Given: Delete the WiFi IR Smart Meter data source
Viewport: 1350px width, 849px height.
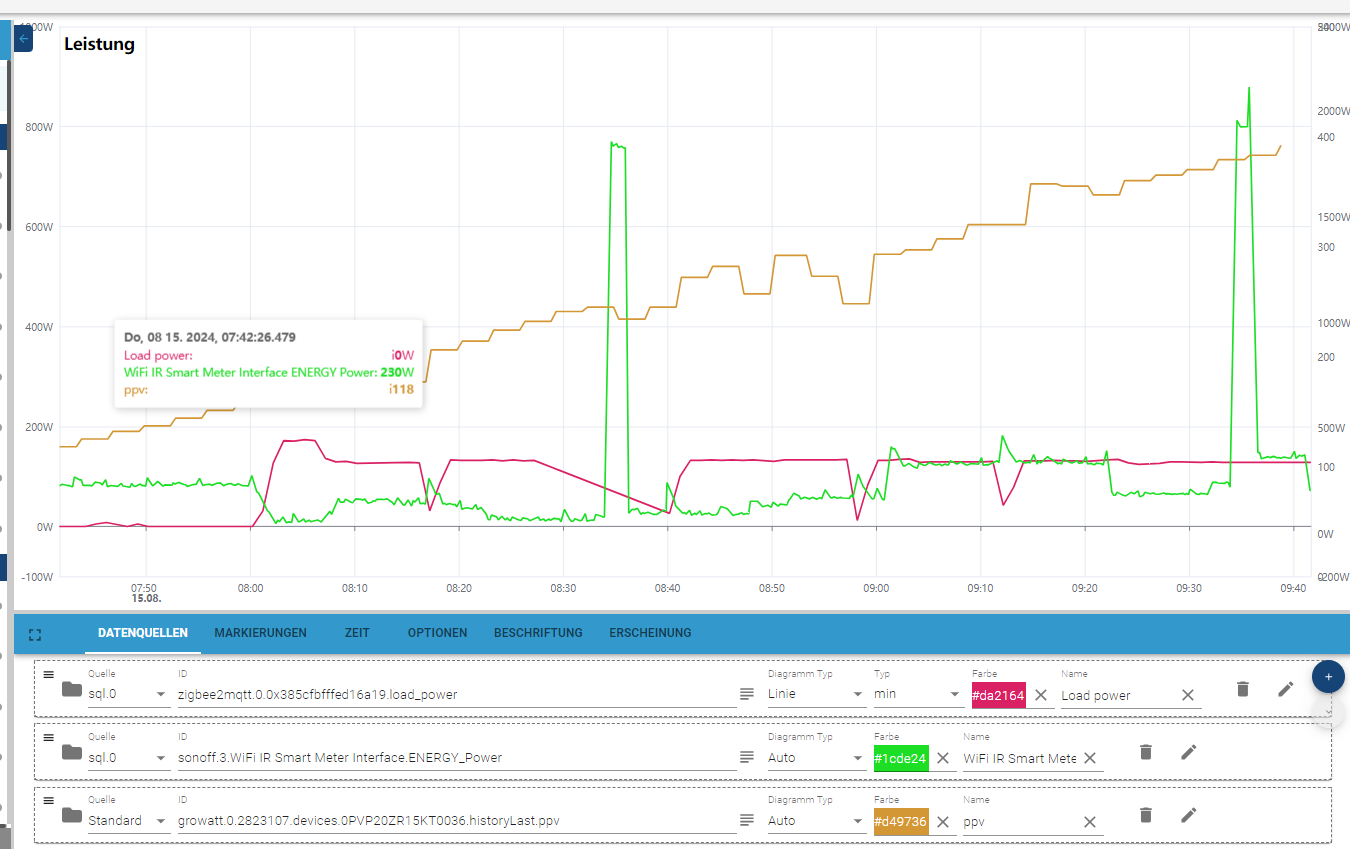Looking at the screenshot, I should tap(1146, 751).
